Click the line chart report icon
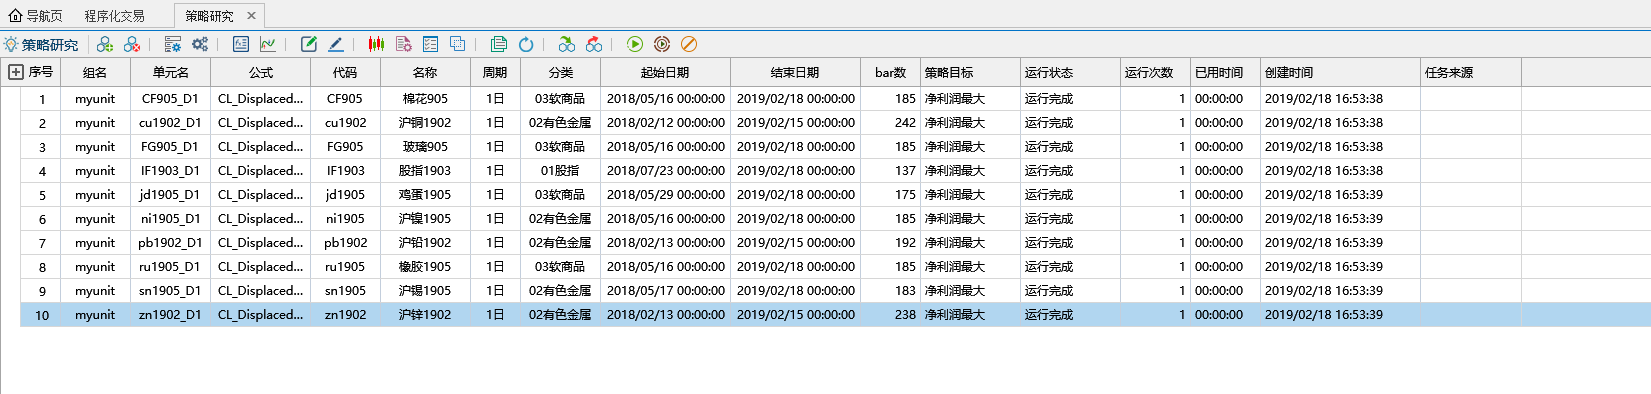The width and height of the screenshot is (1651, 394). pyautogui.click(x=268, y=44)
